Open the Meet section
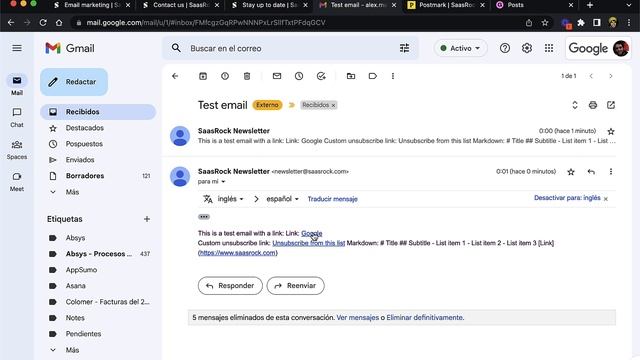Screen dimensions: 640x360 tap(17, 182)
